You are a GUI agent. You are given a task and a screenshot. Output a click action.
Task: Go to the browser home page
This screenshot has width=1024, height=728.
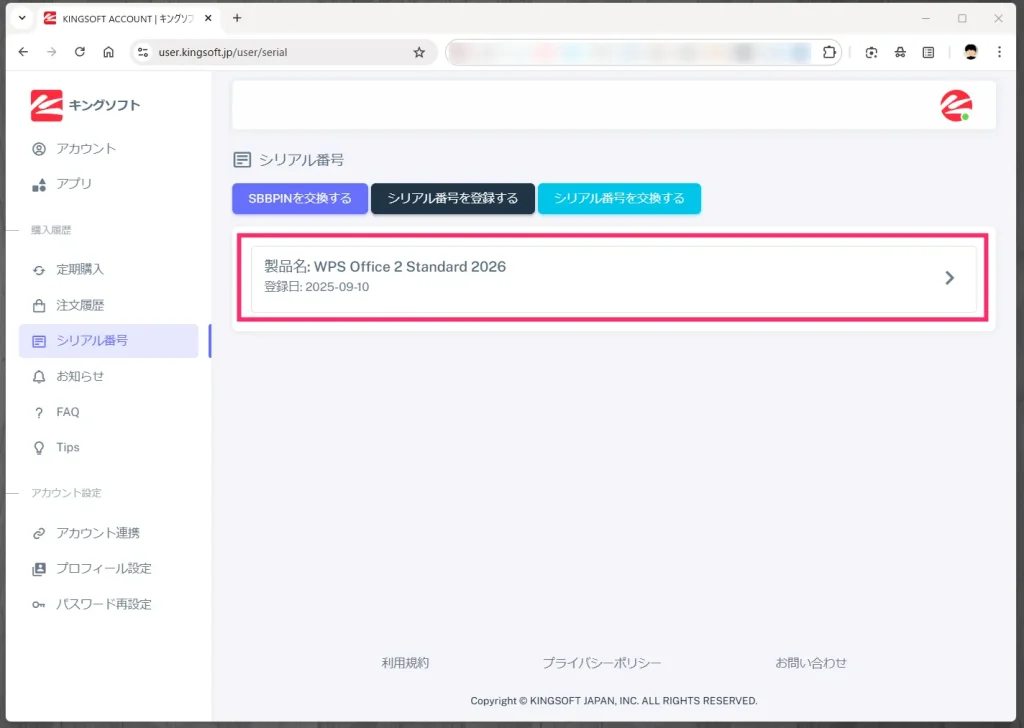pos(108,52)
